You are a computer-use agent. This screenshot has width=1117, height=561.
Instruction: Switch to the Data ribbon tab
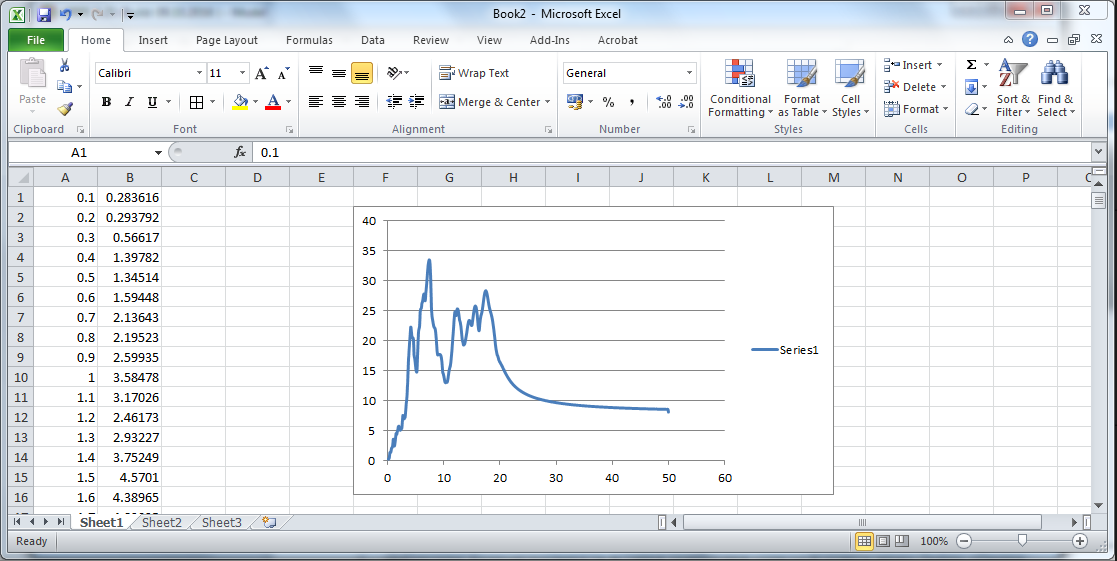click(373, 40)
